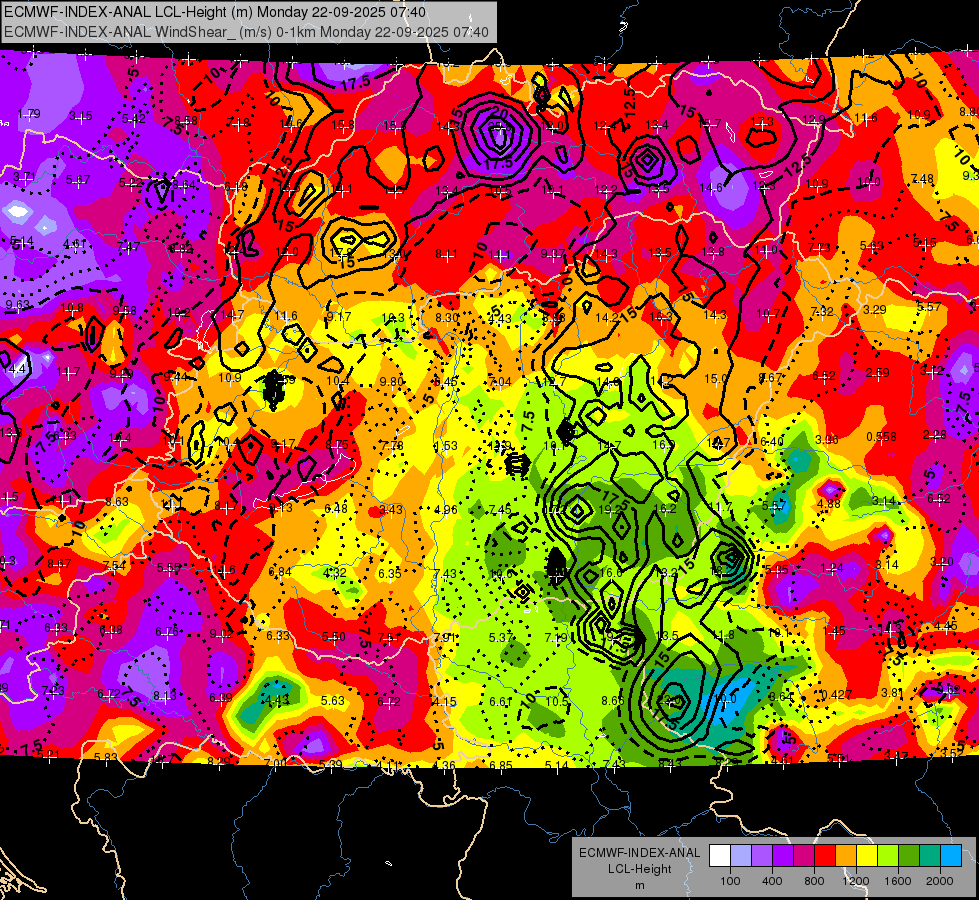Click the wind shear value 17.3
Viewport: 979px width, 900px height.
click(762, 122)
